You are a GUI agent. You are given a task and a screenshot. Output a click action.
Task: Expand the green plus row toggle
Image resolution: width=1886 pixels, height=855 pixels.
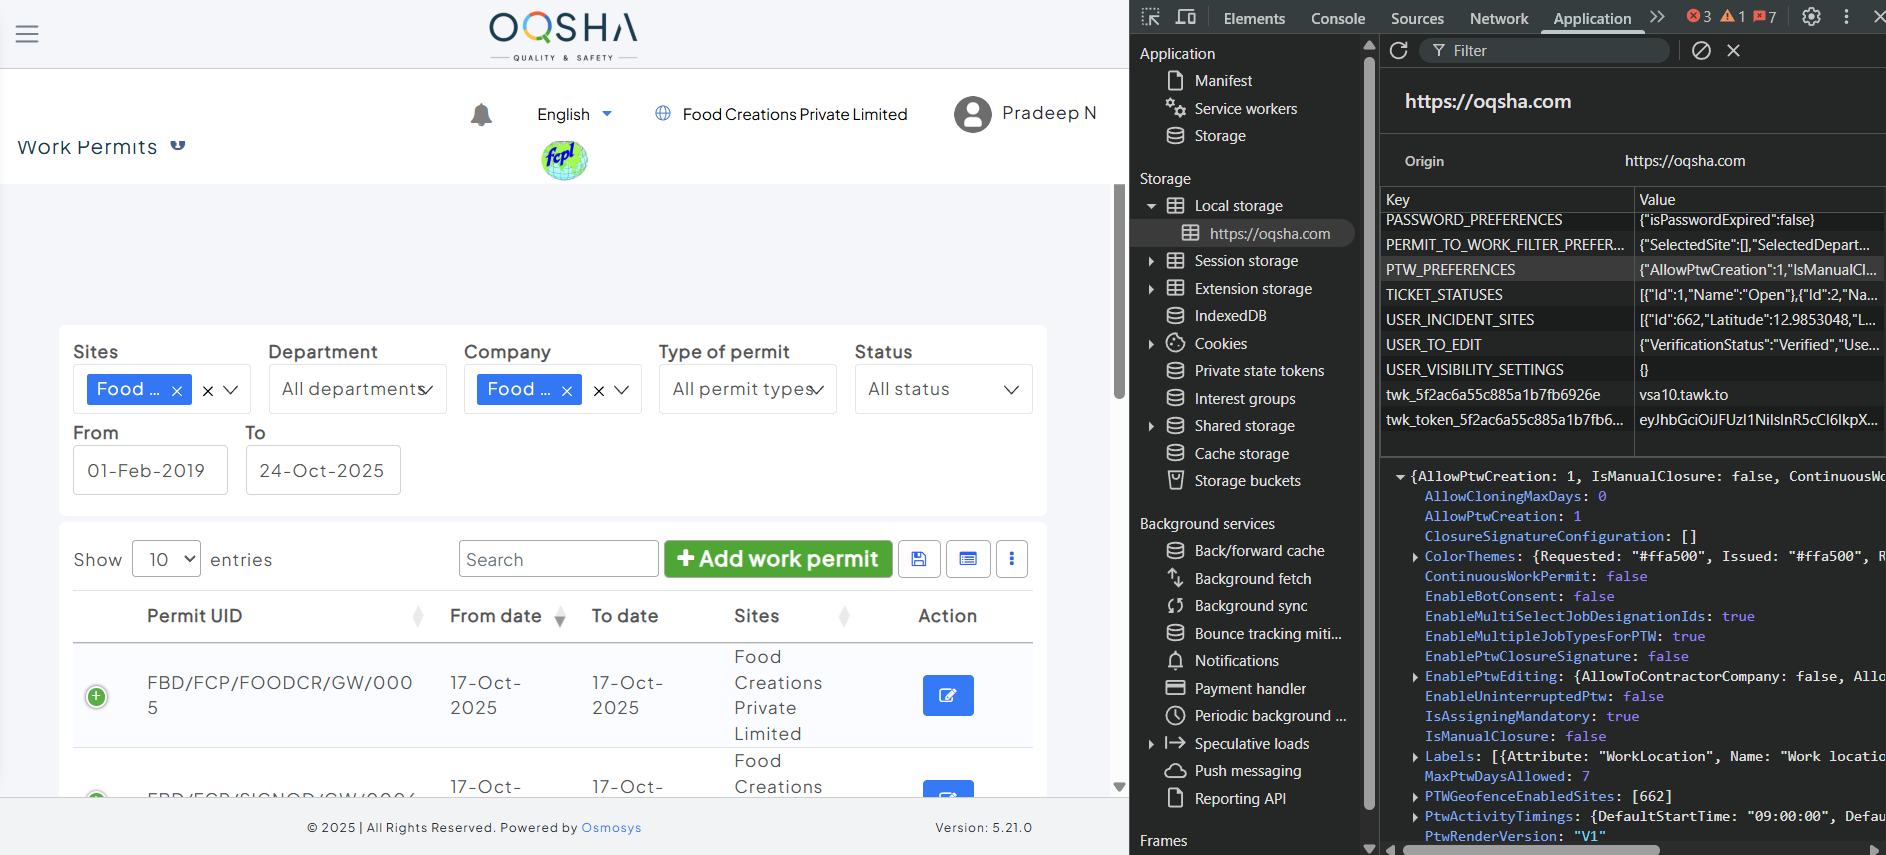point(97,696)
